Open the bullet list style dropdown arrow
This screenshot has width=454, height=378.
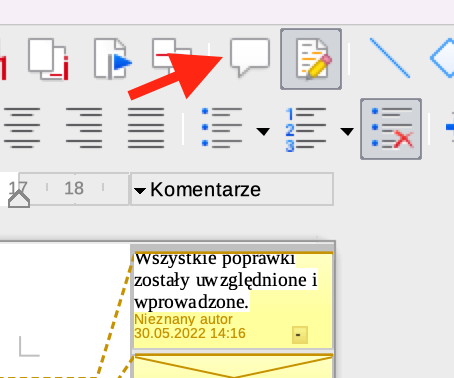click(263, 132)
